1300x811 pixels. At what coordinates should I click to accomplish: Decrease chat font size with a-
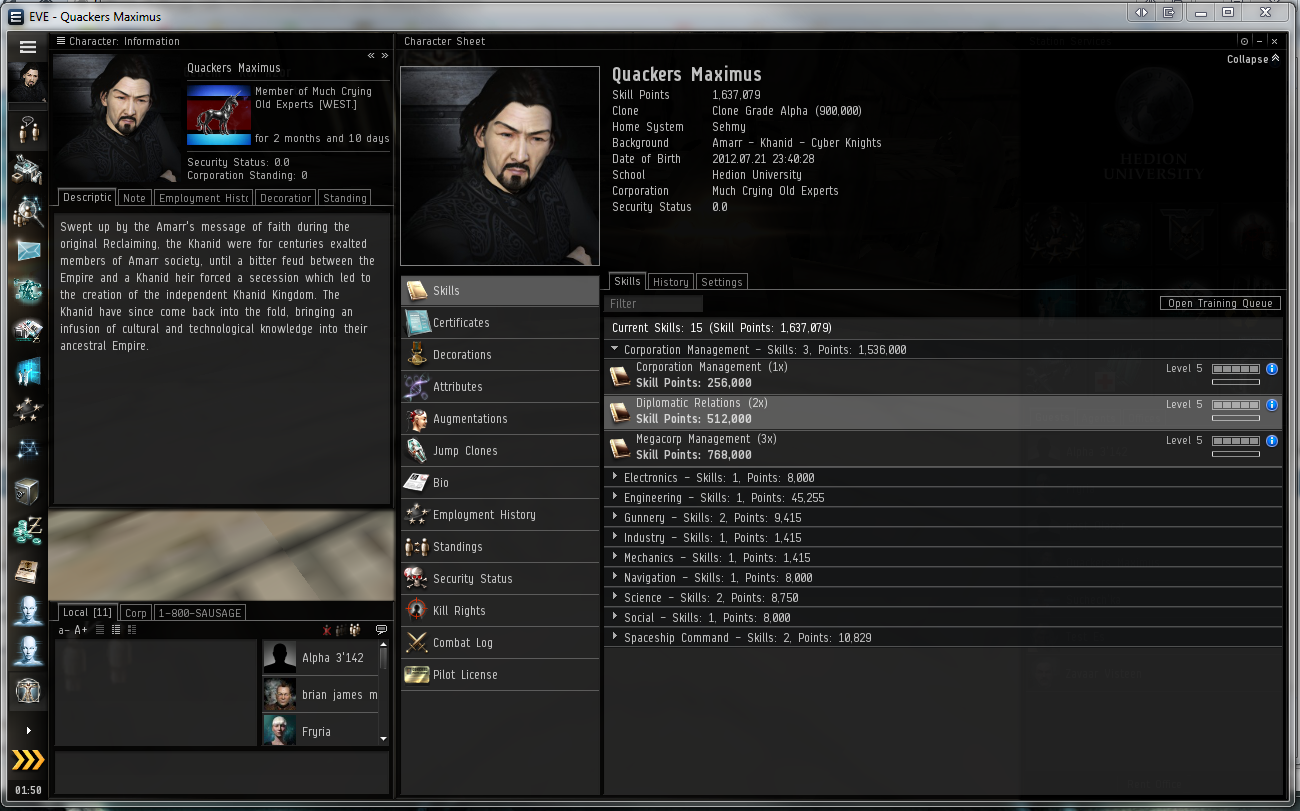(64, 630)
